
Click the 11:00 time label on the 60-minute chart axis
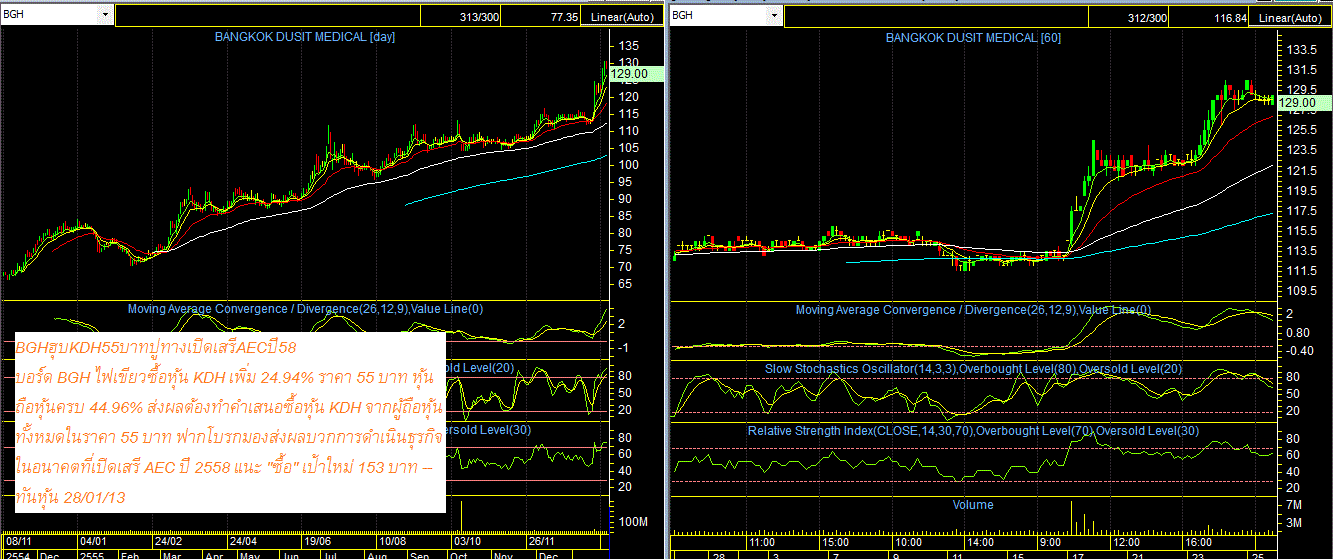[x=763, y=541]
